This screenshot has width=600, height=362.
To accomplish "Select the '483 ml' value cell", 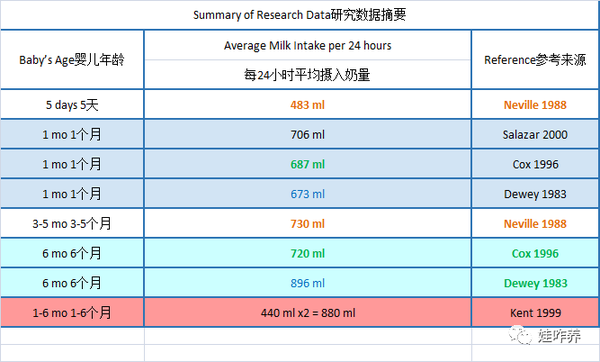I will pyautogui.click(x=308, y=104).
